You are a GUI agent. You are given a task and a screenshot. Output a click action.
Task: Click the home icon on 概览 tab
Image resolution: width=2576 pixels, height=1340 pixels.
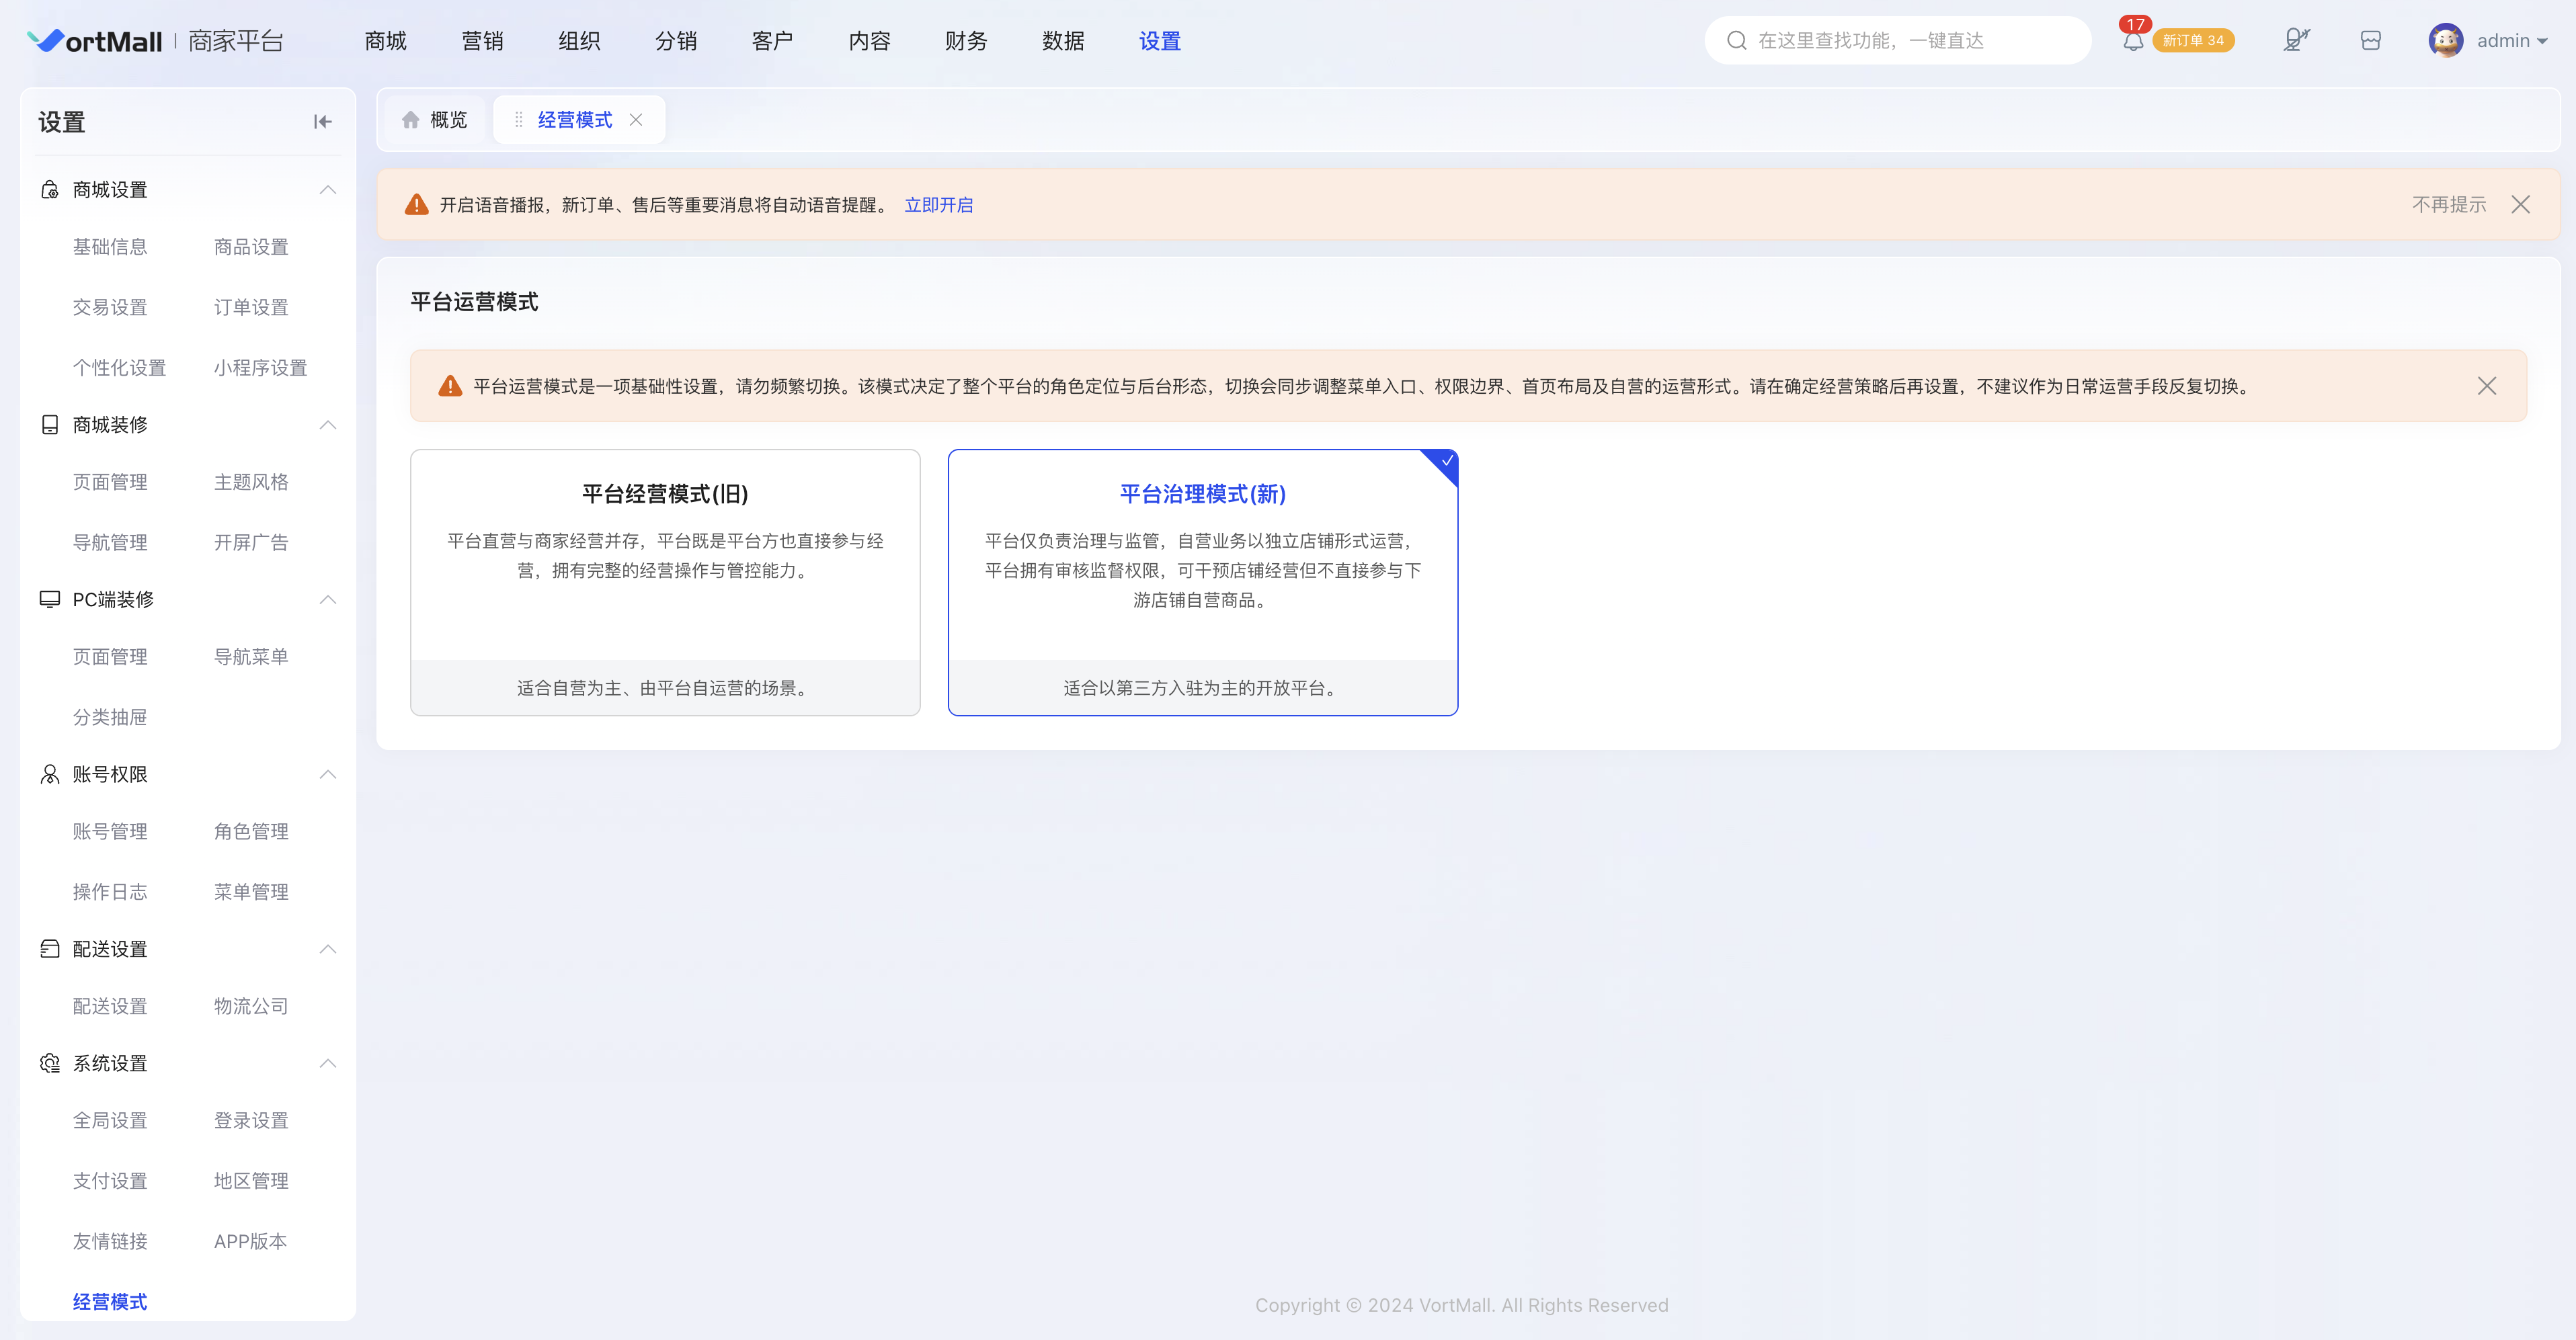[x=410, y=120]
